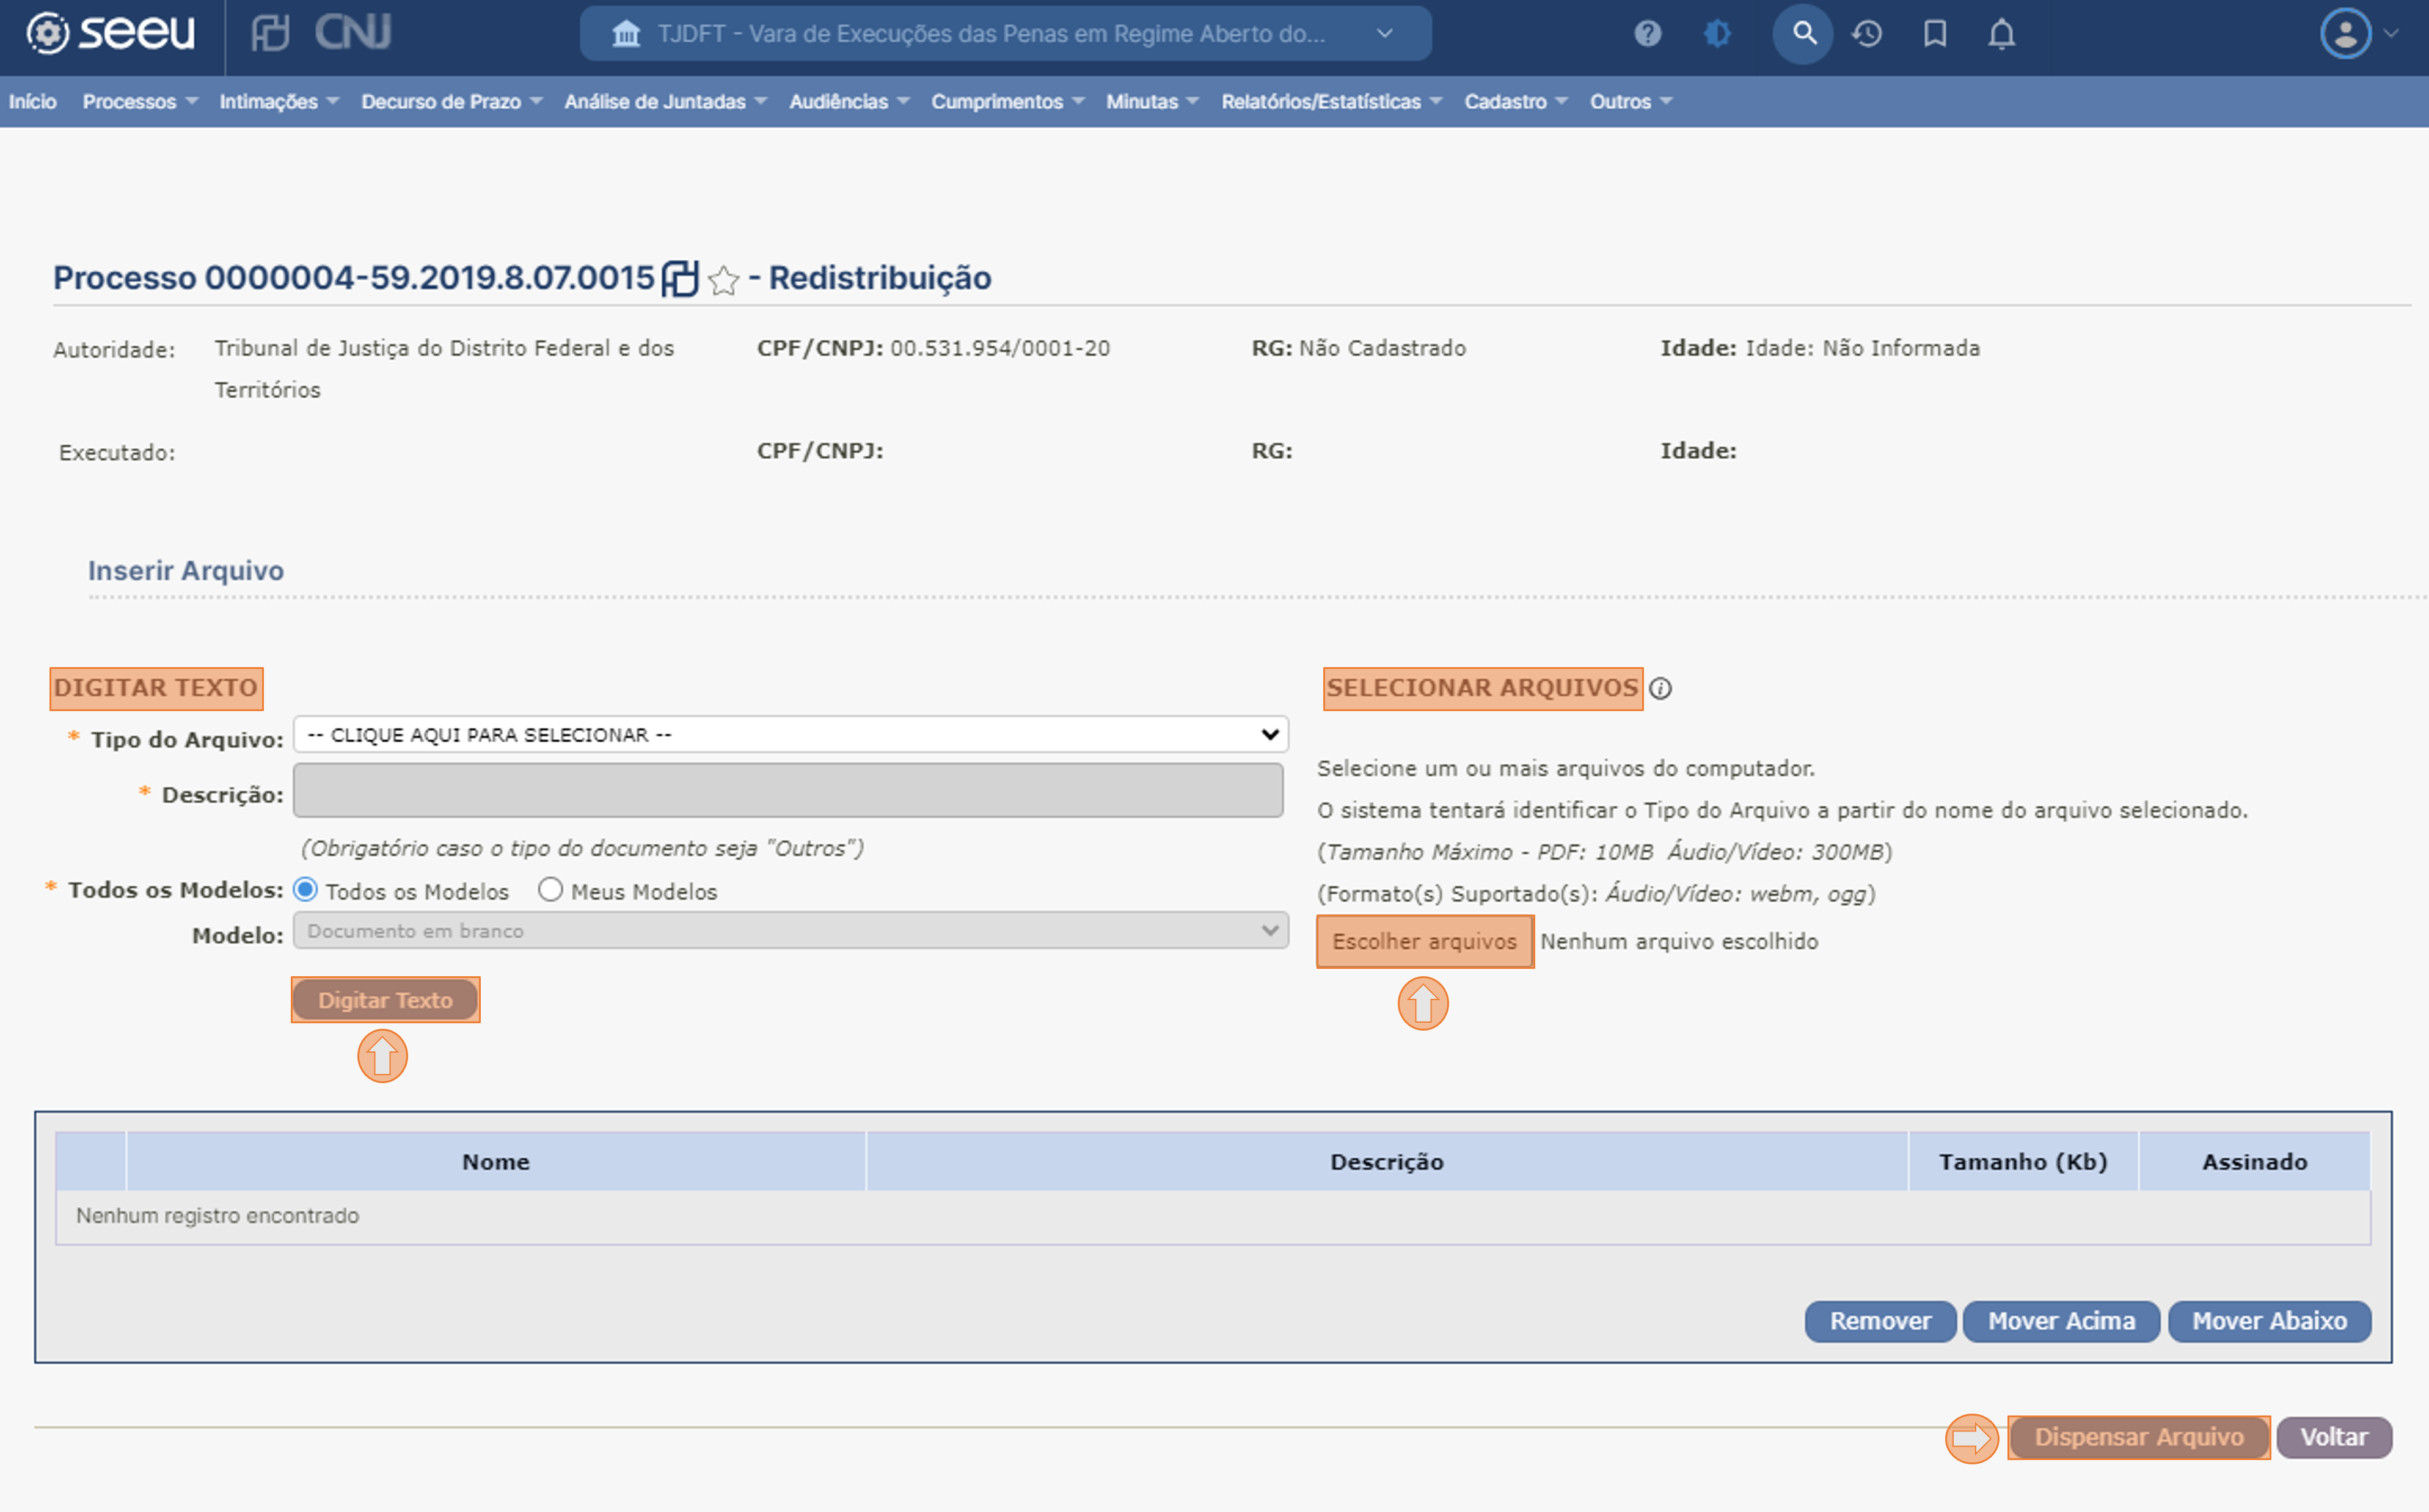Screen dimensions: 2429x1512
Task: Toggle the contrast theme icon
Action: pos(1717,34)
